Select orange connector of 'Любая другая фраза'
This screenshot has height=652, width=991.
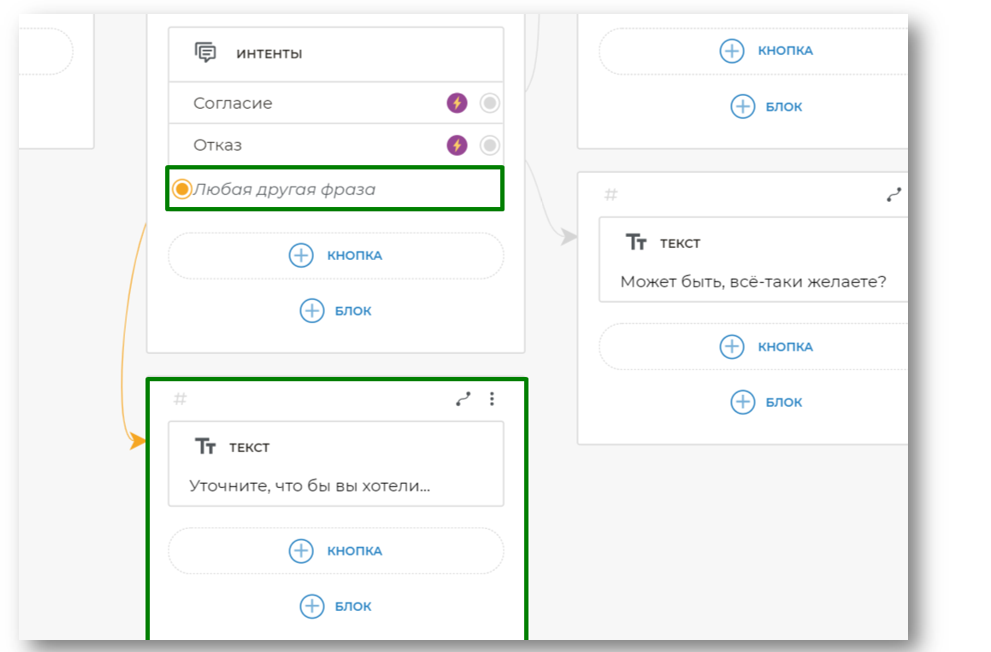coord(182,189)
